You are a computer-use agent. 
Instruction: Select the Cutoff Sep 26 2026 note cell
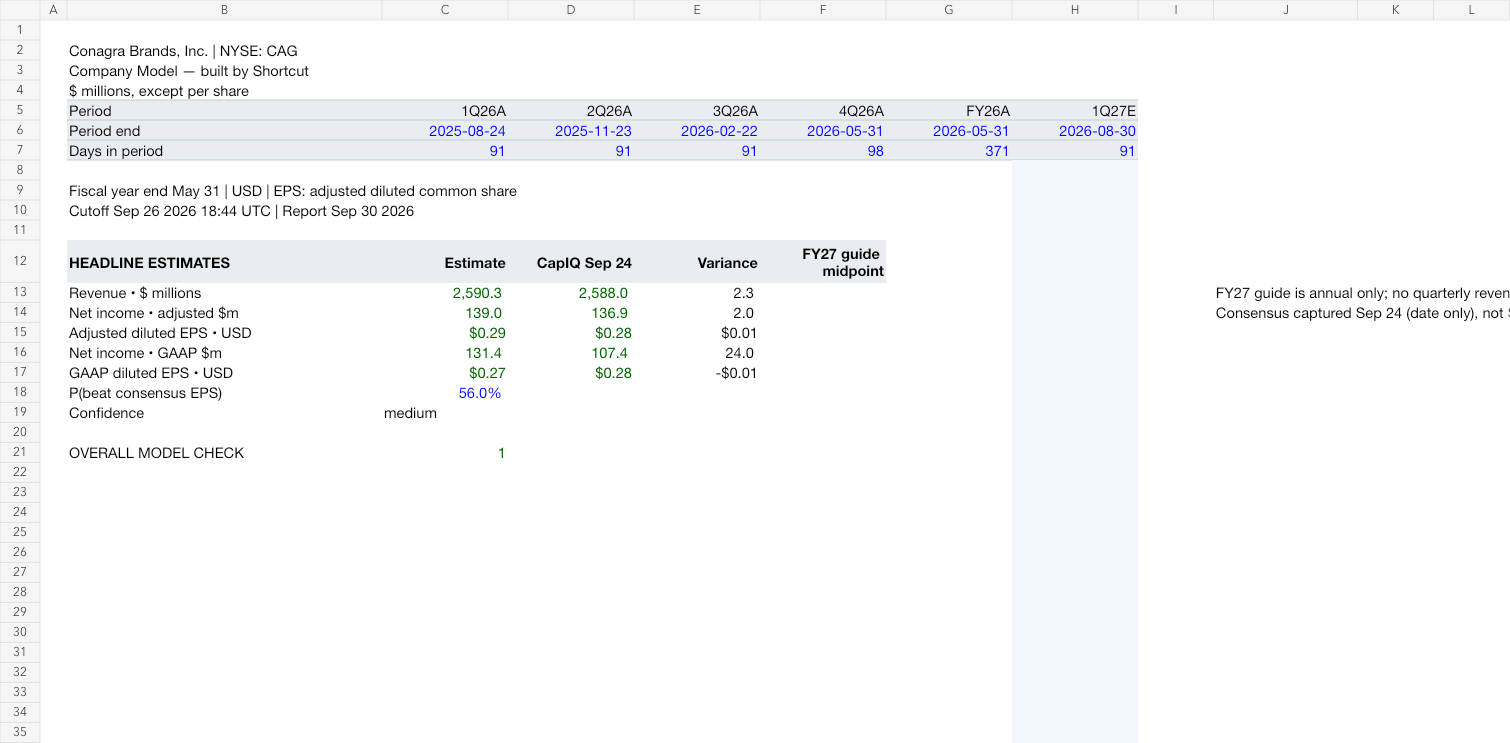241,211
